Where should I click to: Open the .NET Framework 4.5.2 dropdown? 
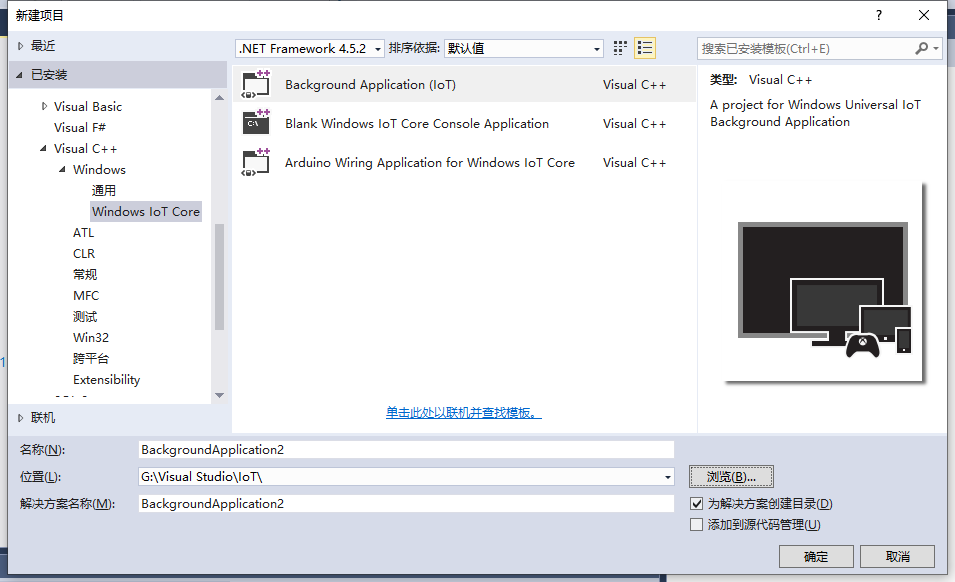point(309,48)
